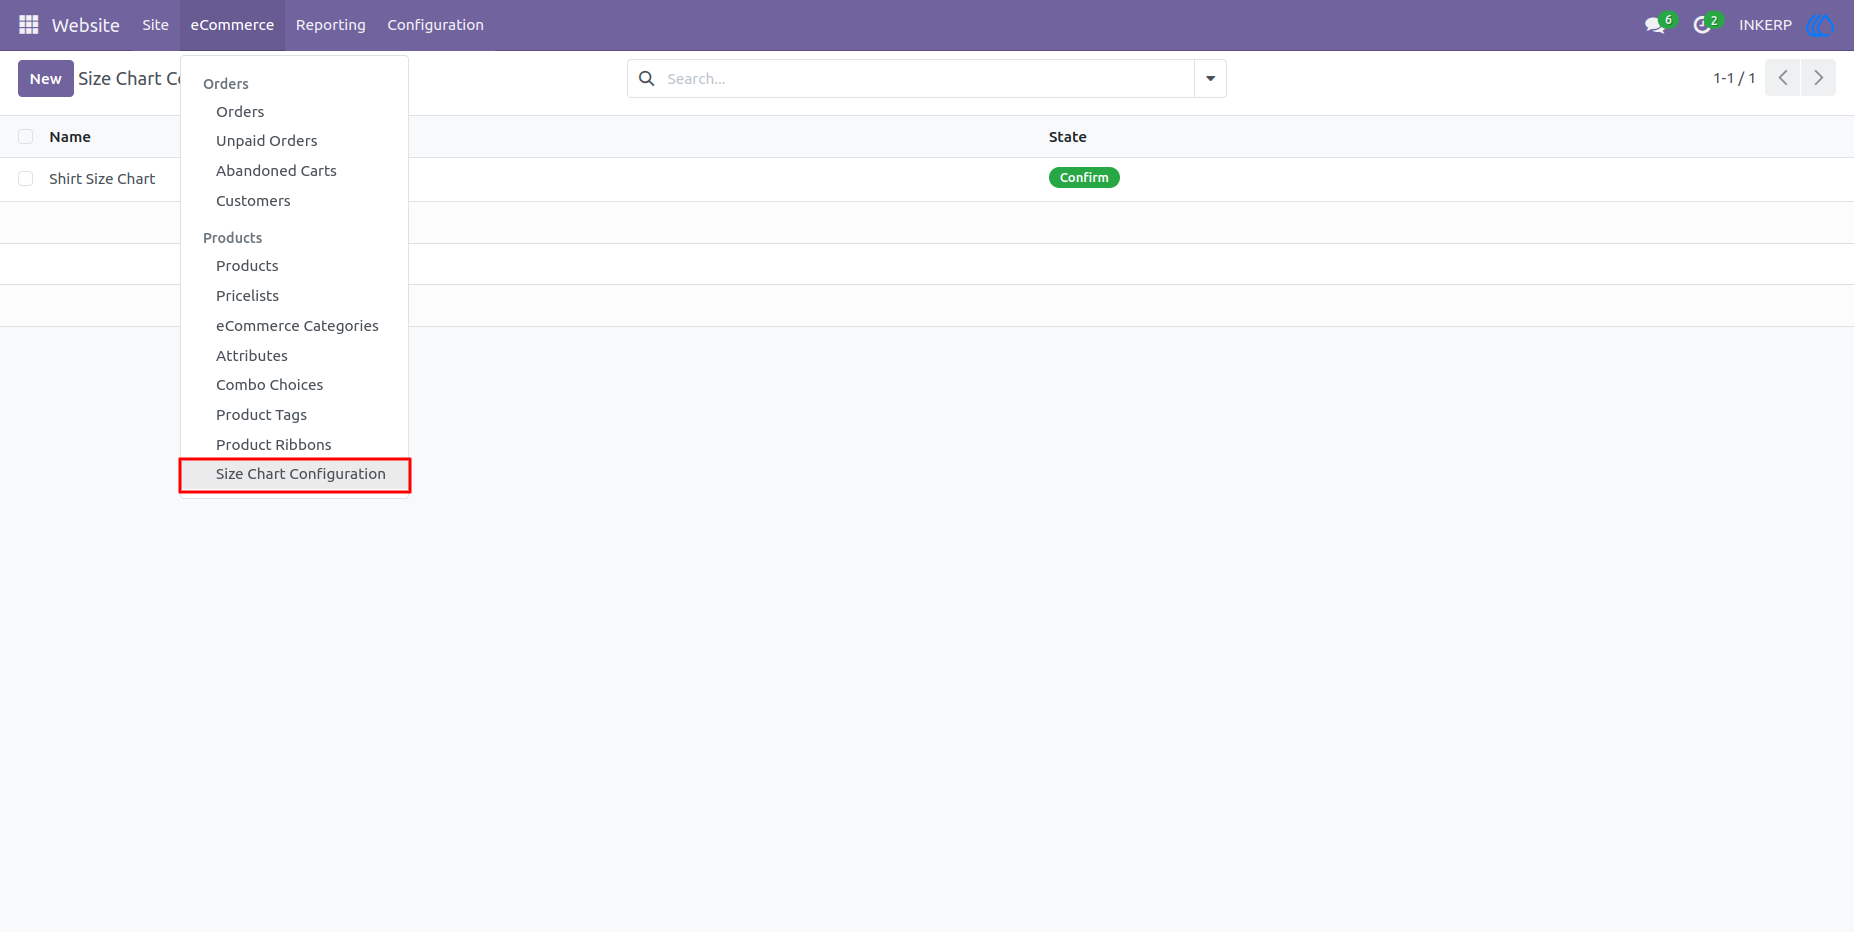
Task: Open the conversations messages icon
Action: coord(1655,25)
